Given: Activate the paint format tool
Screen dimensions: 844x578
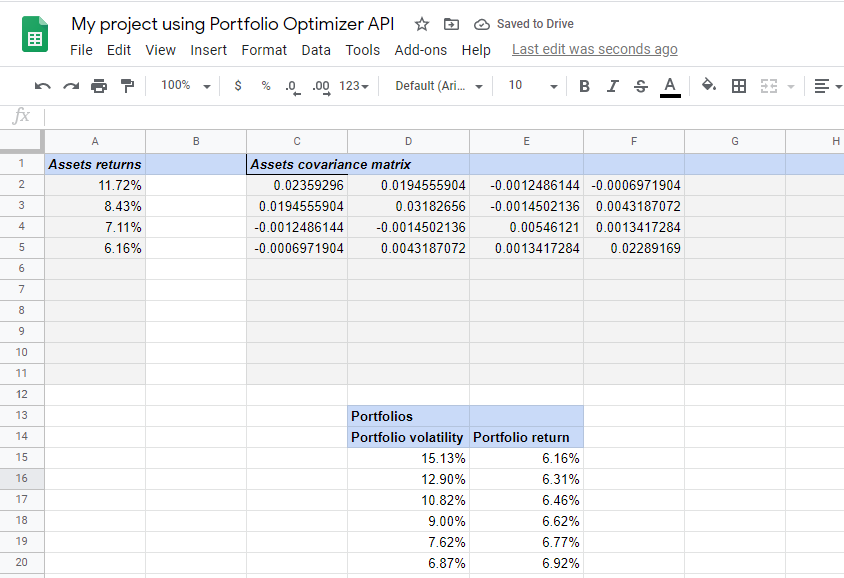Looking at the screenshot, I should pyautogui.click(x=128, y=86).
